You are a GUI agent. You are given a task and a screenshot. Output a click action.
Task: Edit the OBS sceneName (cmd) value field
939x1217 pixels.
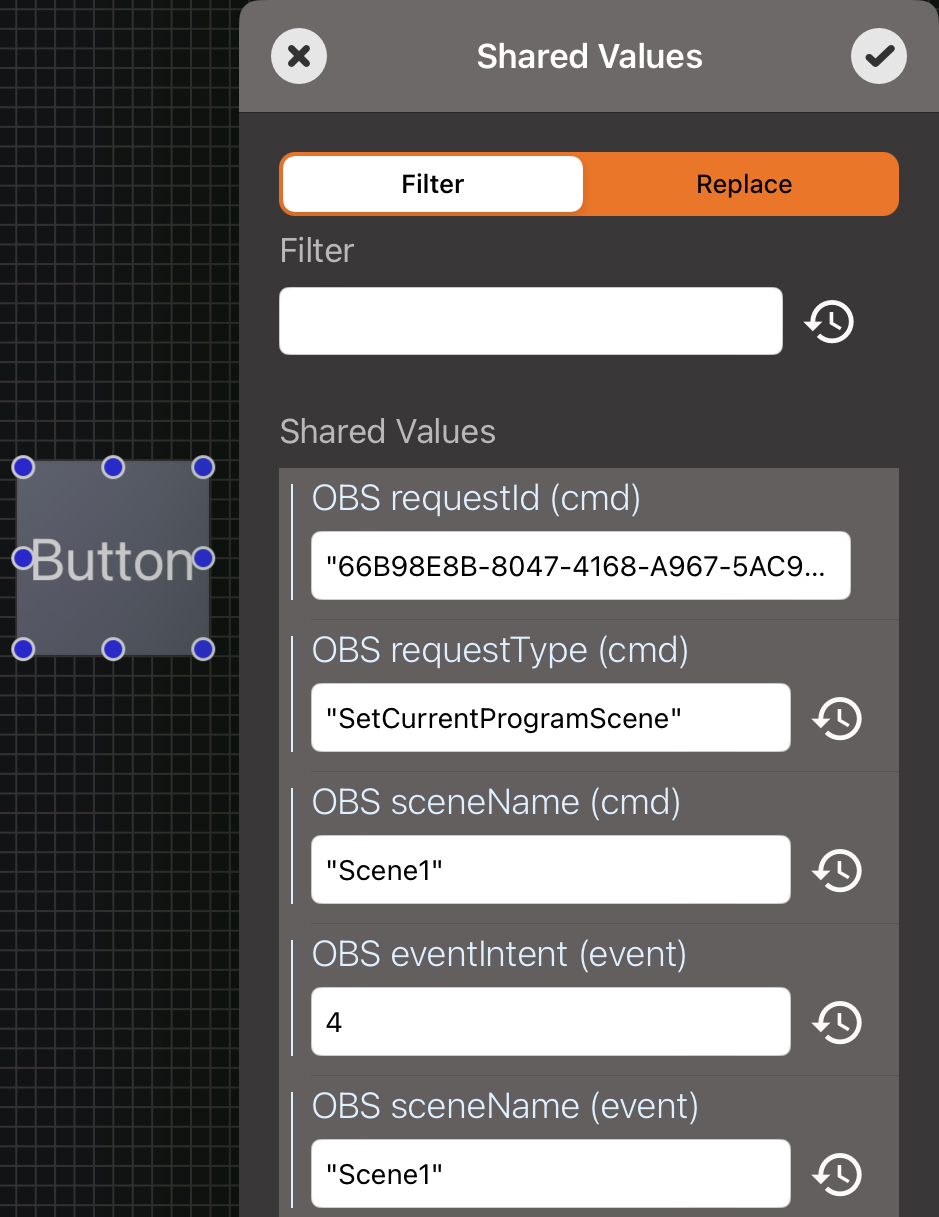point(551,870)
